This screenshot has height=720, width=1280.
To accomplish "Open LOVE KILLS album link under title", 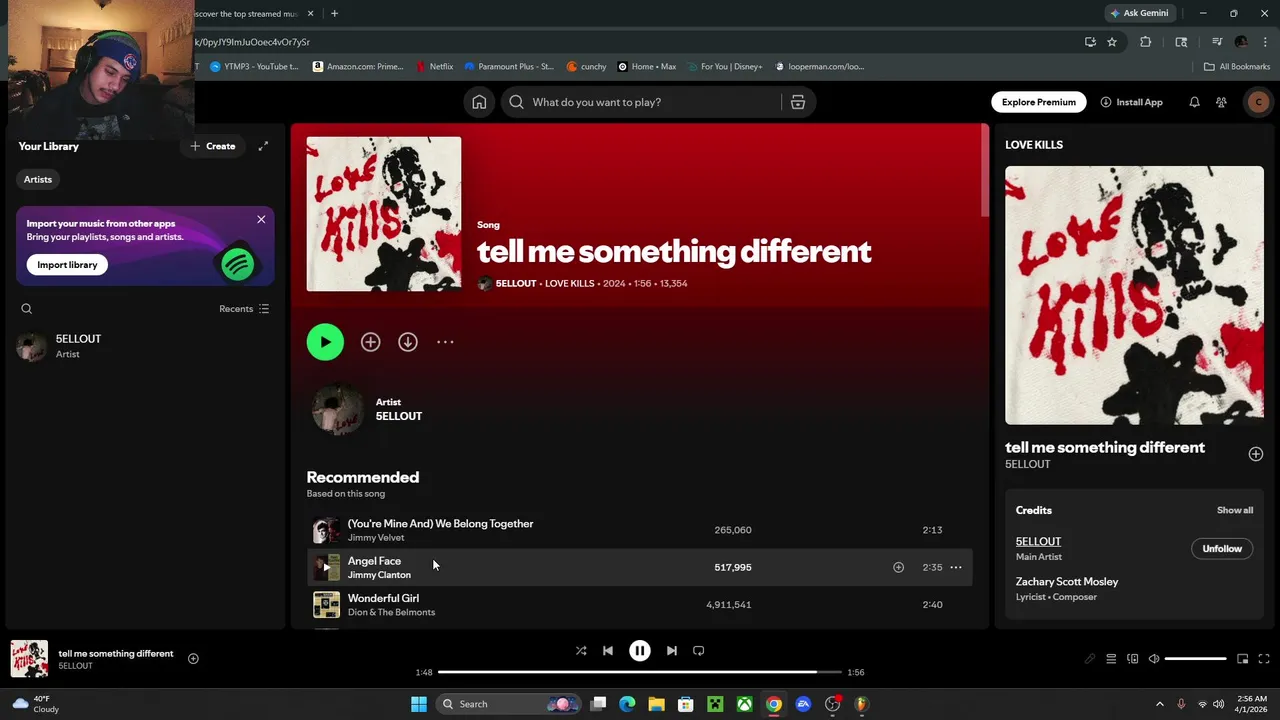I will [x=569, y=284].
